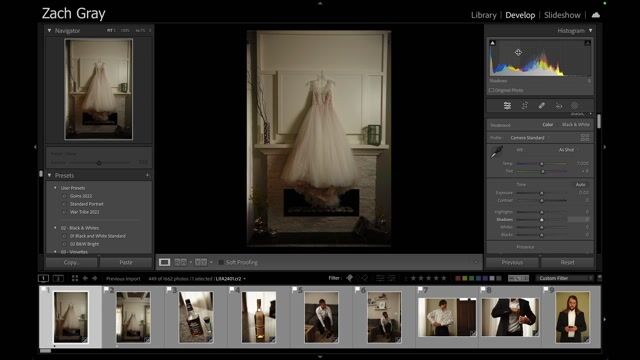Image resolution: width=640 pixels, height=360 pixels.
Task: Filter by red color label
Action: click(x=458, y=278)
